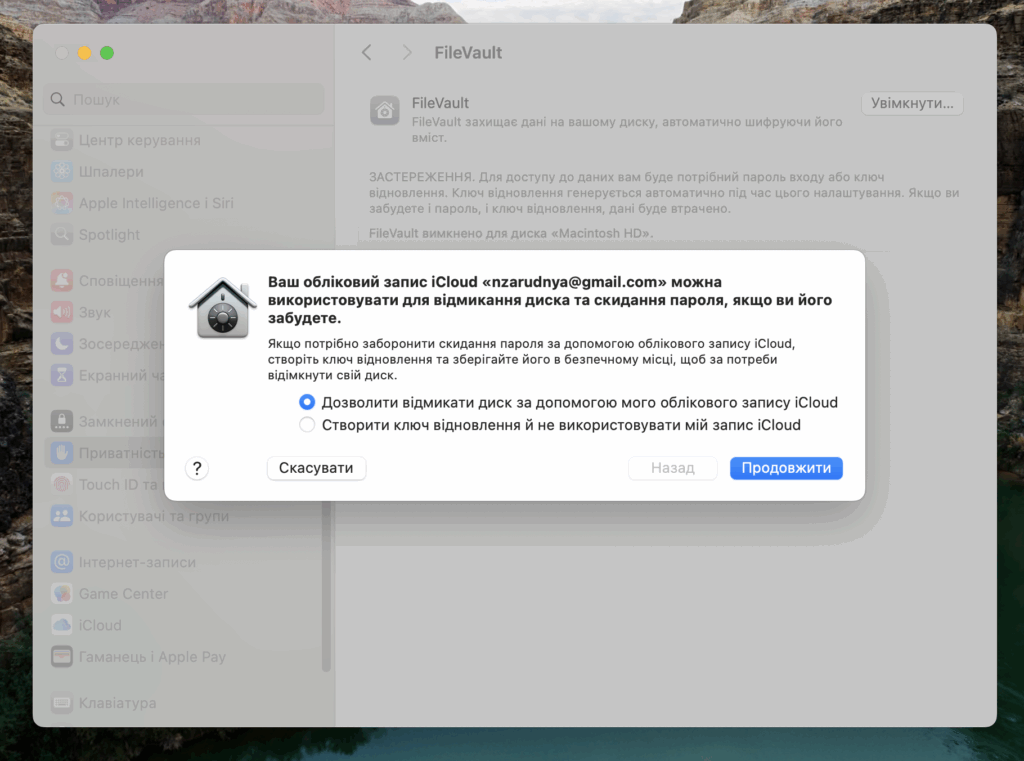This screenshot has width=1024, height=761.
Task: Open Користувачі та групи settings item
Action: [153, 516]
